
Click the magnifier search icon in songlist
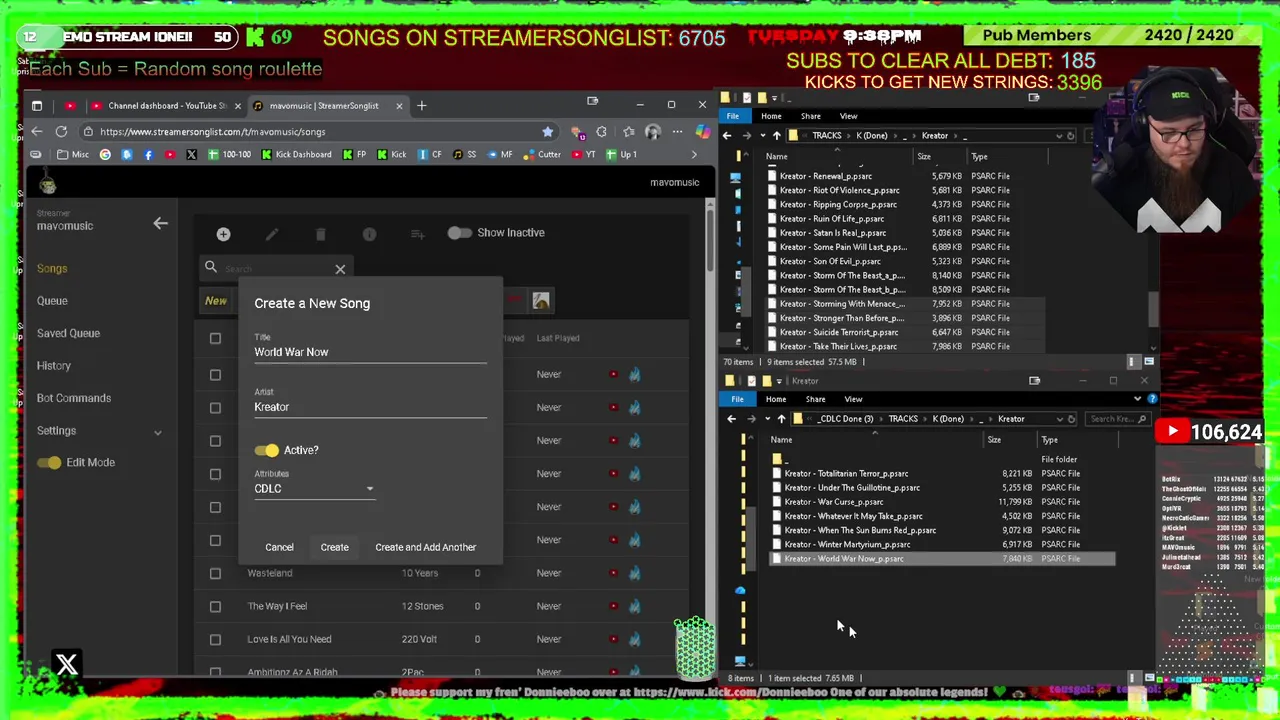pos(211,267)
